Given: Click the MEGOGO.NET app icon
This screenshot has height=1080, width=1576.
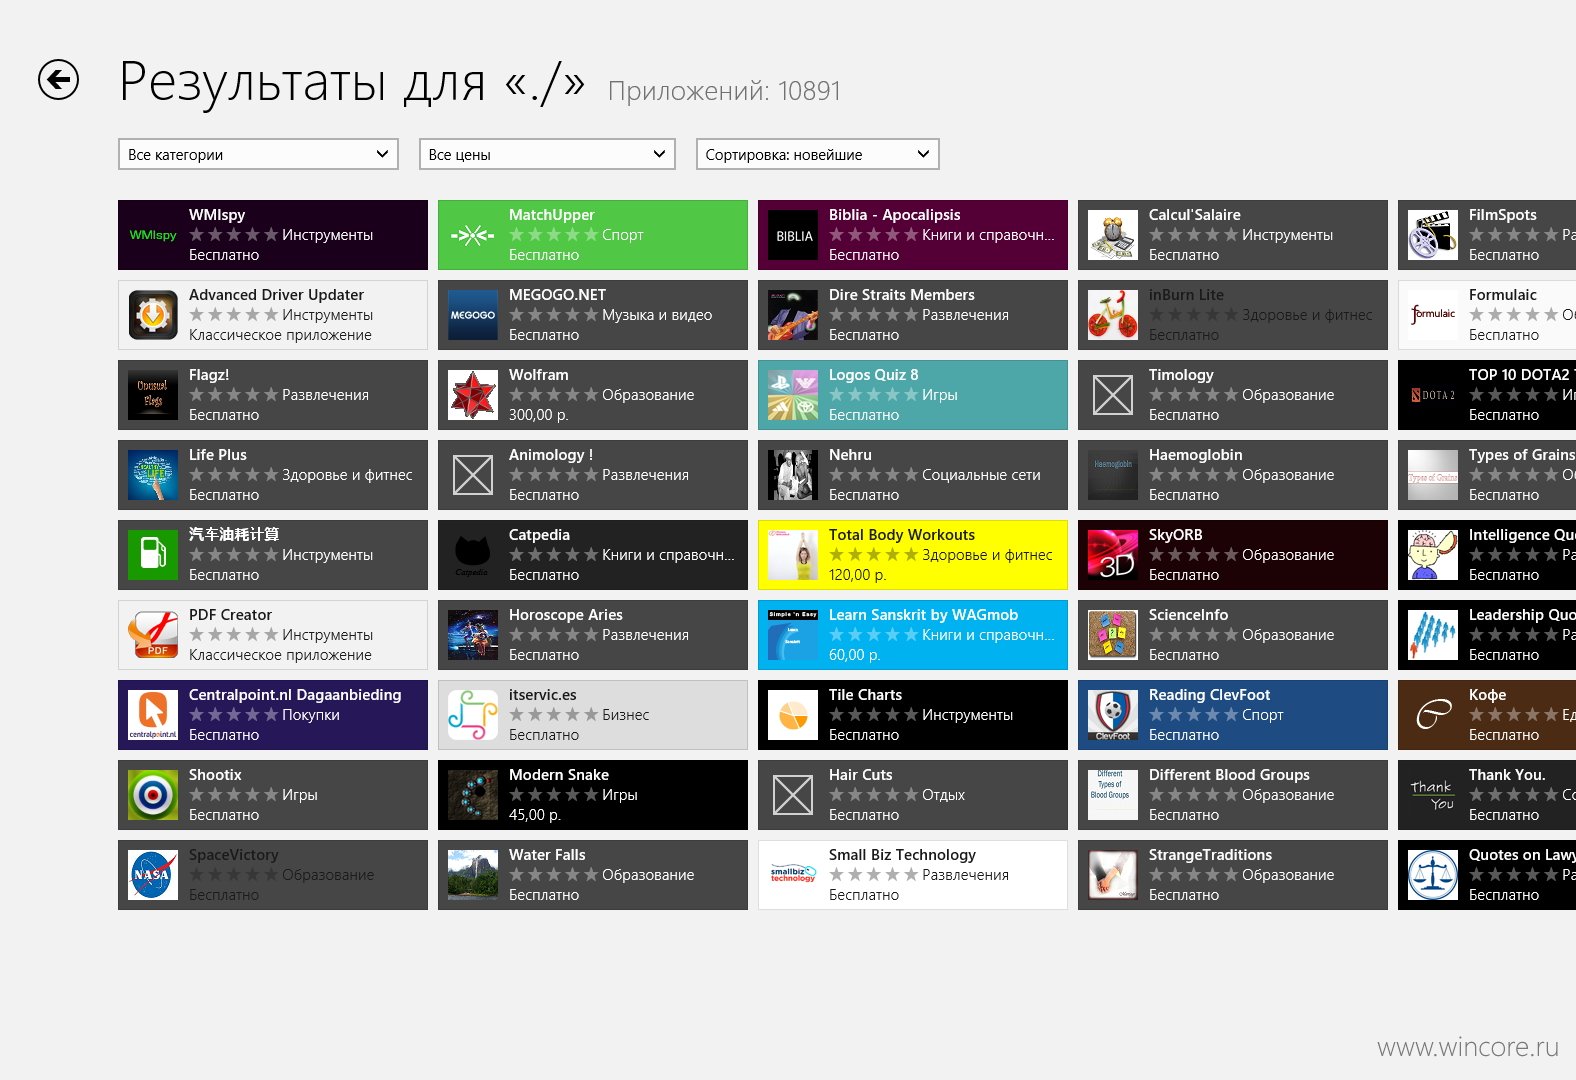Looking at the screenshot, I should [x=473, y=315].
